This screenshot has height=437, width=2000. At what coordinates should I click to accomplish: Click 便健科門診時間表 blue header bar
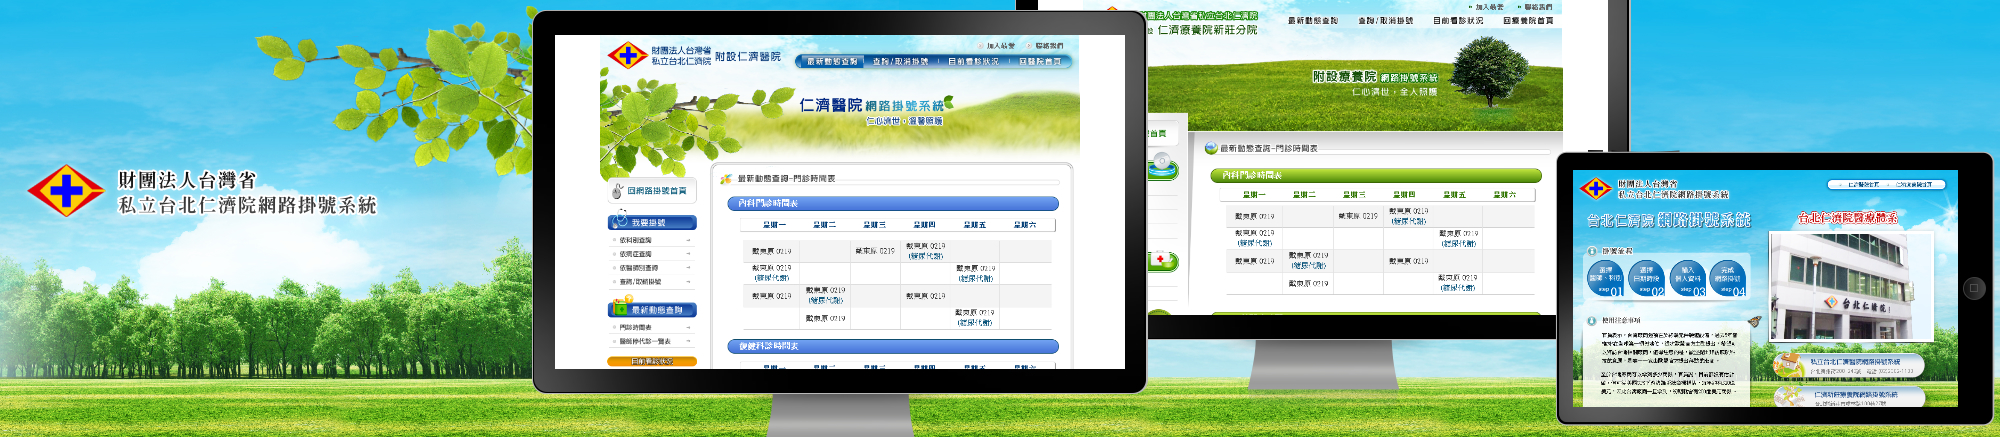coord(892,346)
